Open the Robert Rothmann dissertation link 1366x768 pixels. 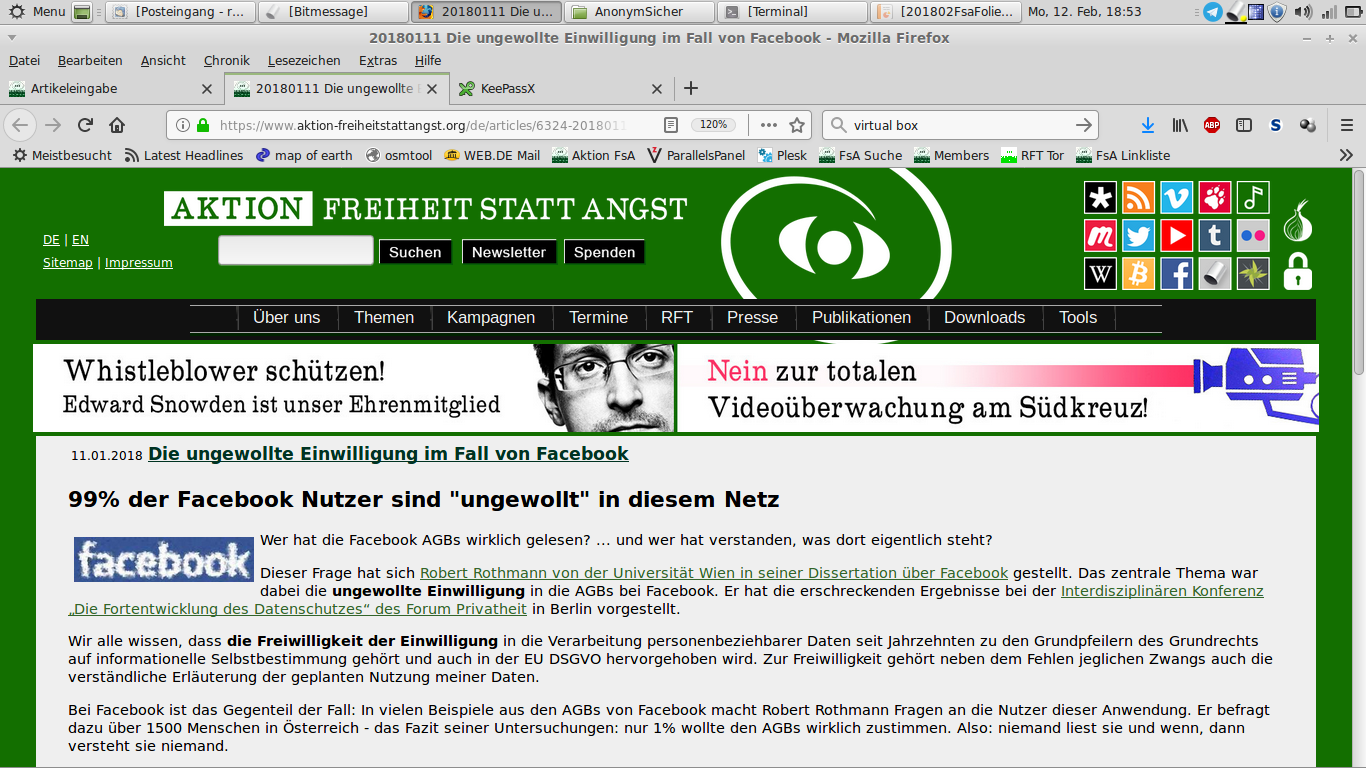[714, 573]
